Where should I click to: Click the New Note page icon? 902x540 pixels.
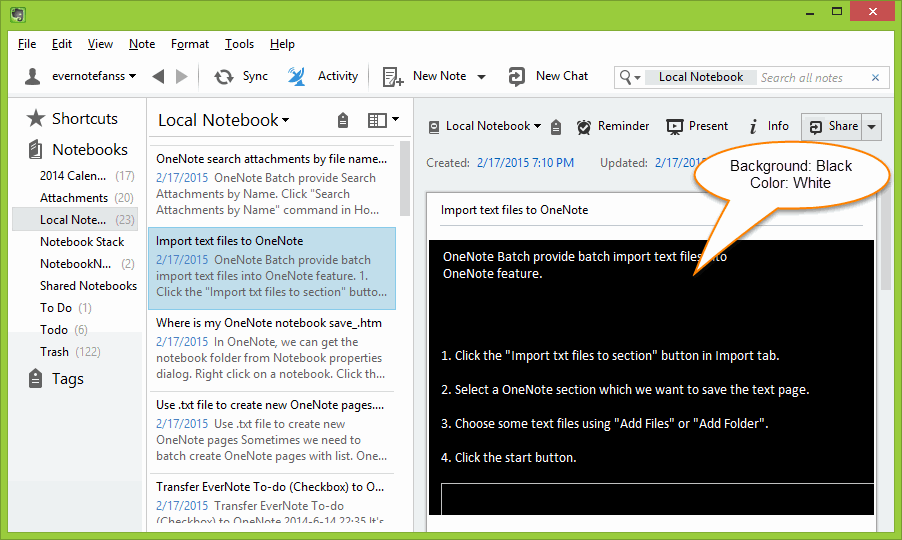tap(393, 76)
